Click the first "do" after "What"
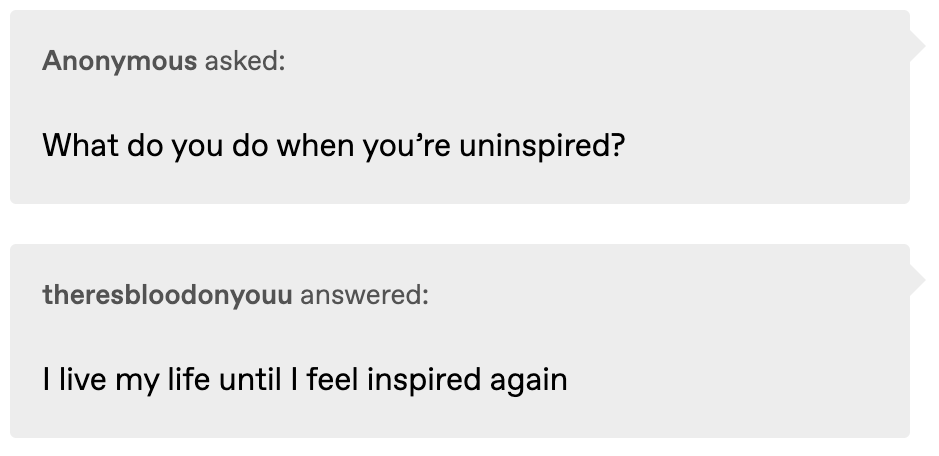Viewport: 939px width, 456px height. coord(145,146)
